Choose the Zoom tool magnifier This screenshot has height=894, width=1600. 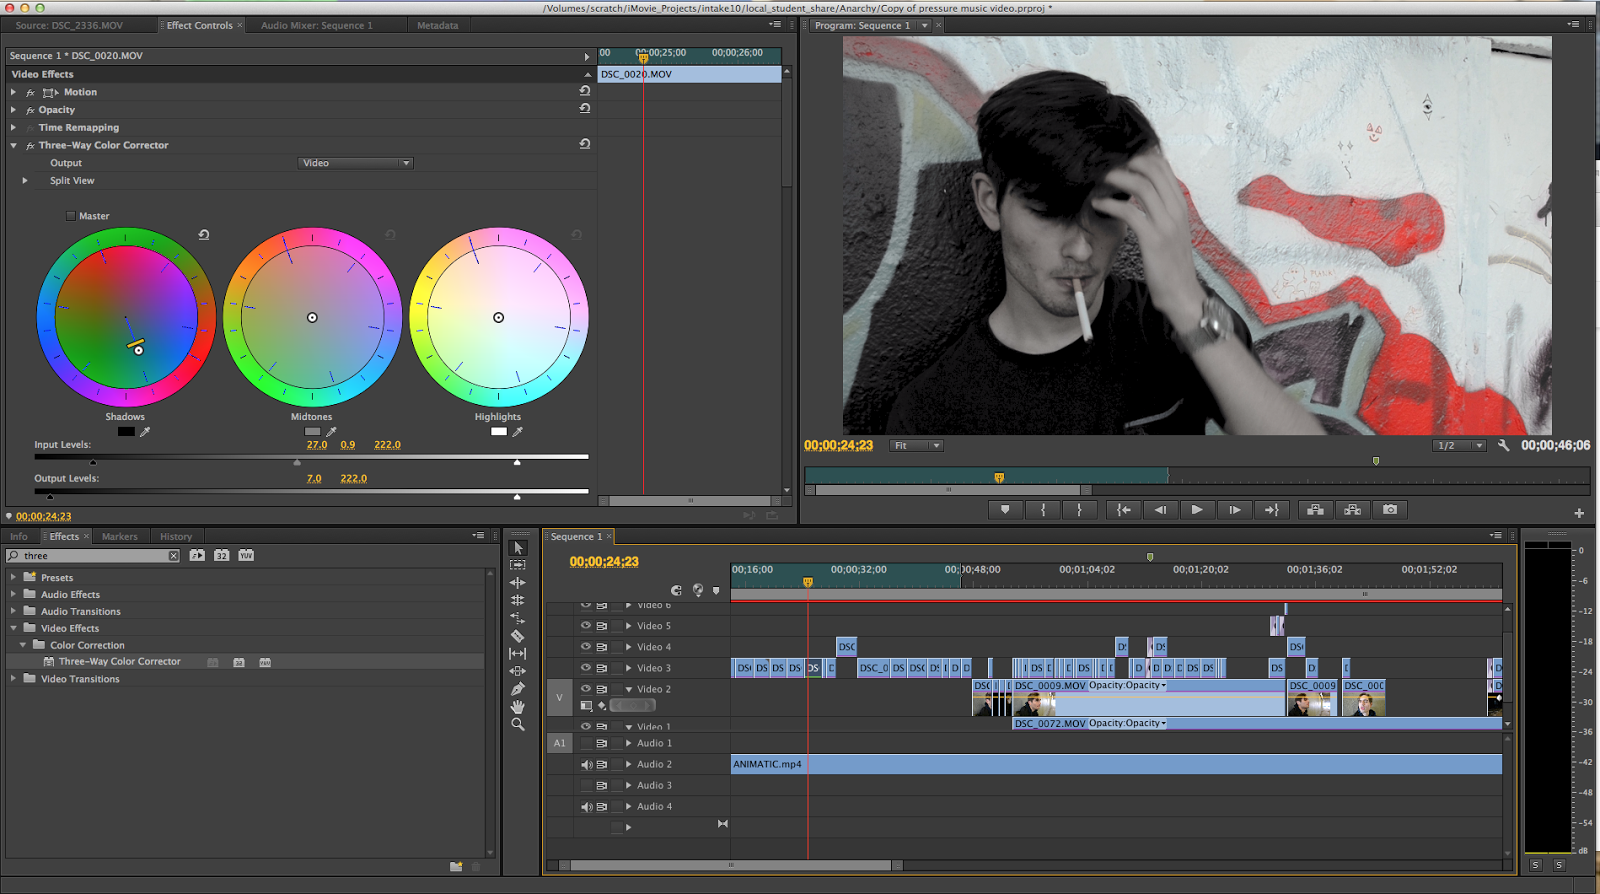point(517,724)
